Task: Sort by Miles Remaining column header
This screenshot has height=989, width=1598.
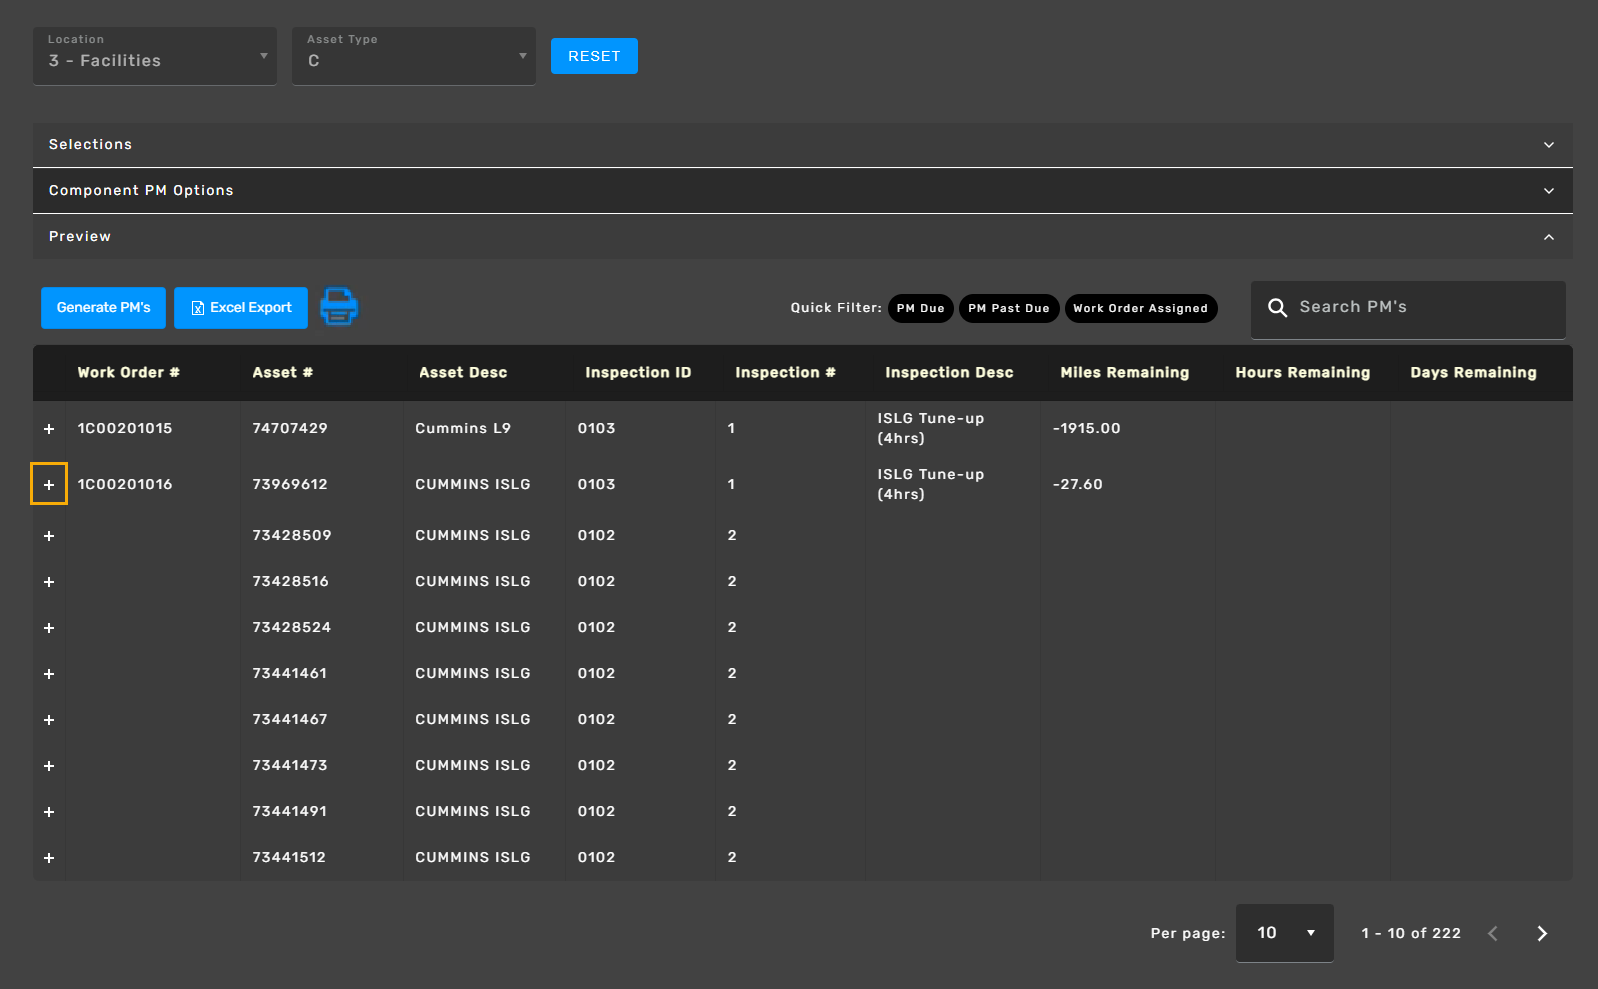Action: 1124,373
